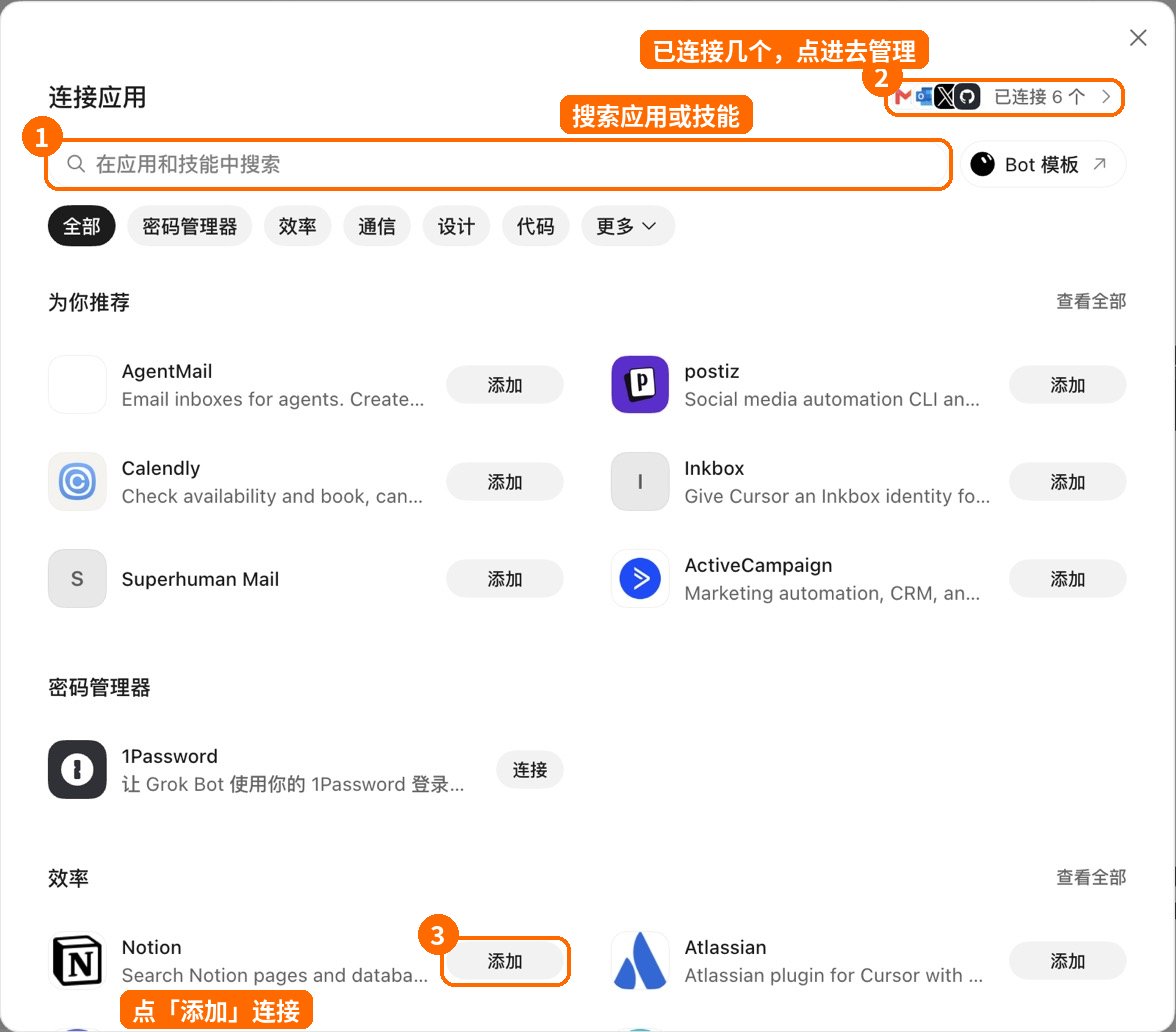This screenshot has height=1032, width=1176.
Task: Click the AgentMail app icon
Action: [x=77, y=385]
